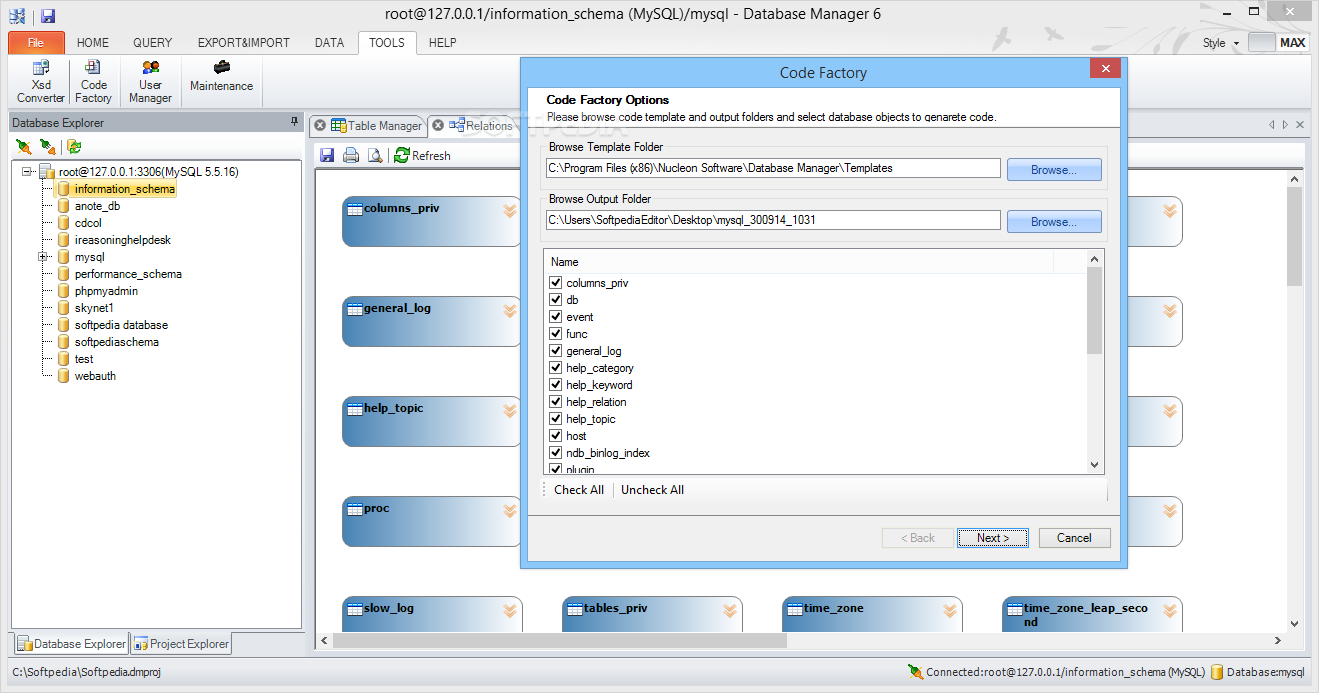Open the EXPORT&IMPORT ribbon tab
The width and height of the screenshot is (1319, 693).
point(244,43)
